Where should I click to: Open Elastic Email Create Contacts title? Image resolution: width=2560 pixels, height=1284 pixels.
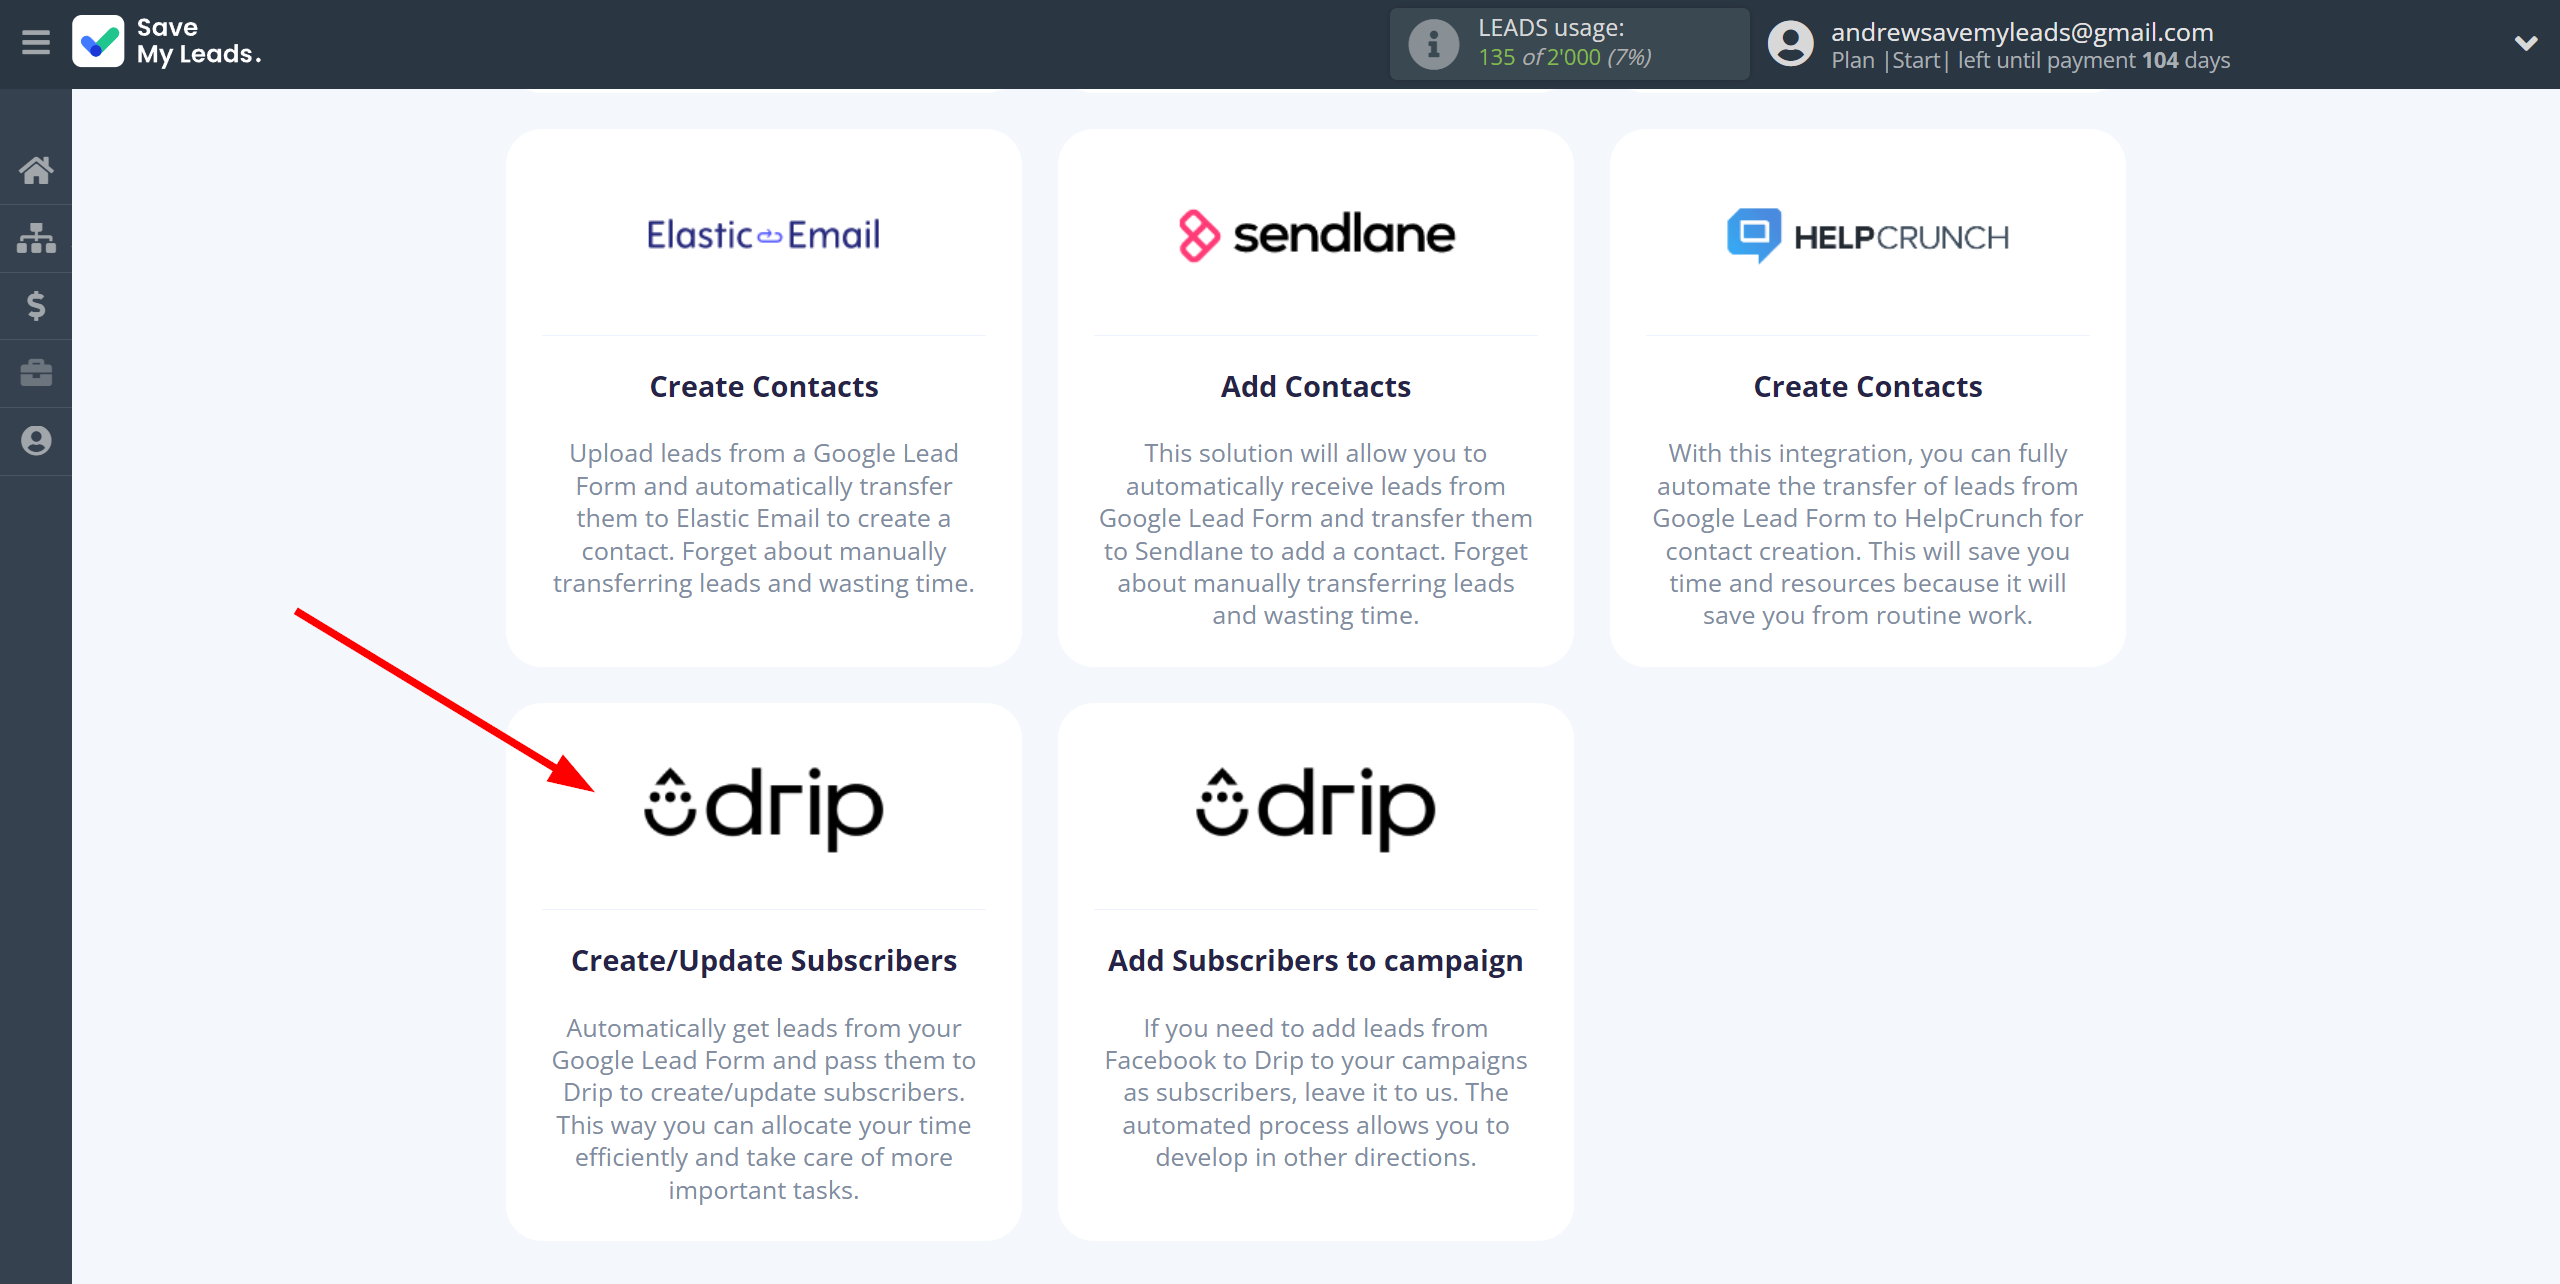coord(764,387)
